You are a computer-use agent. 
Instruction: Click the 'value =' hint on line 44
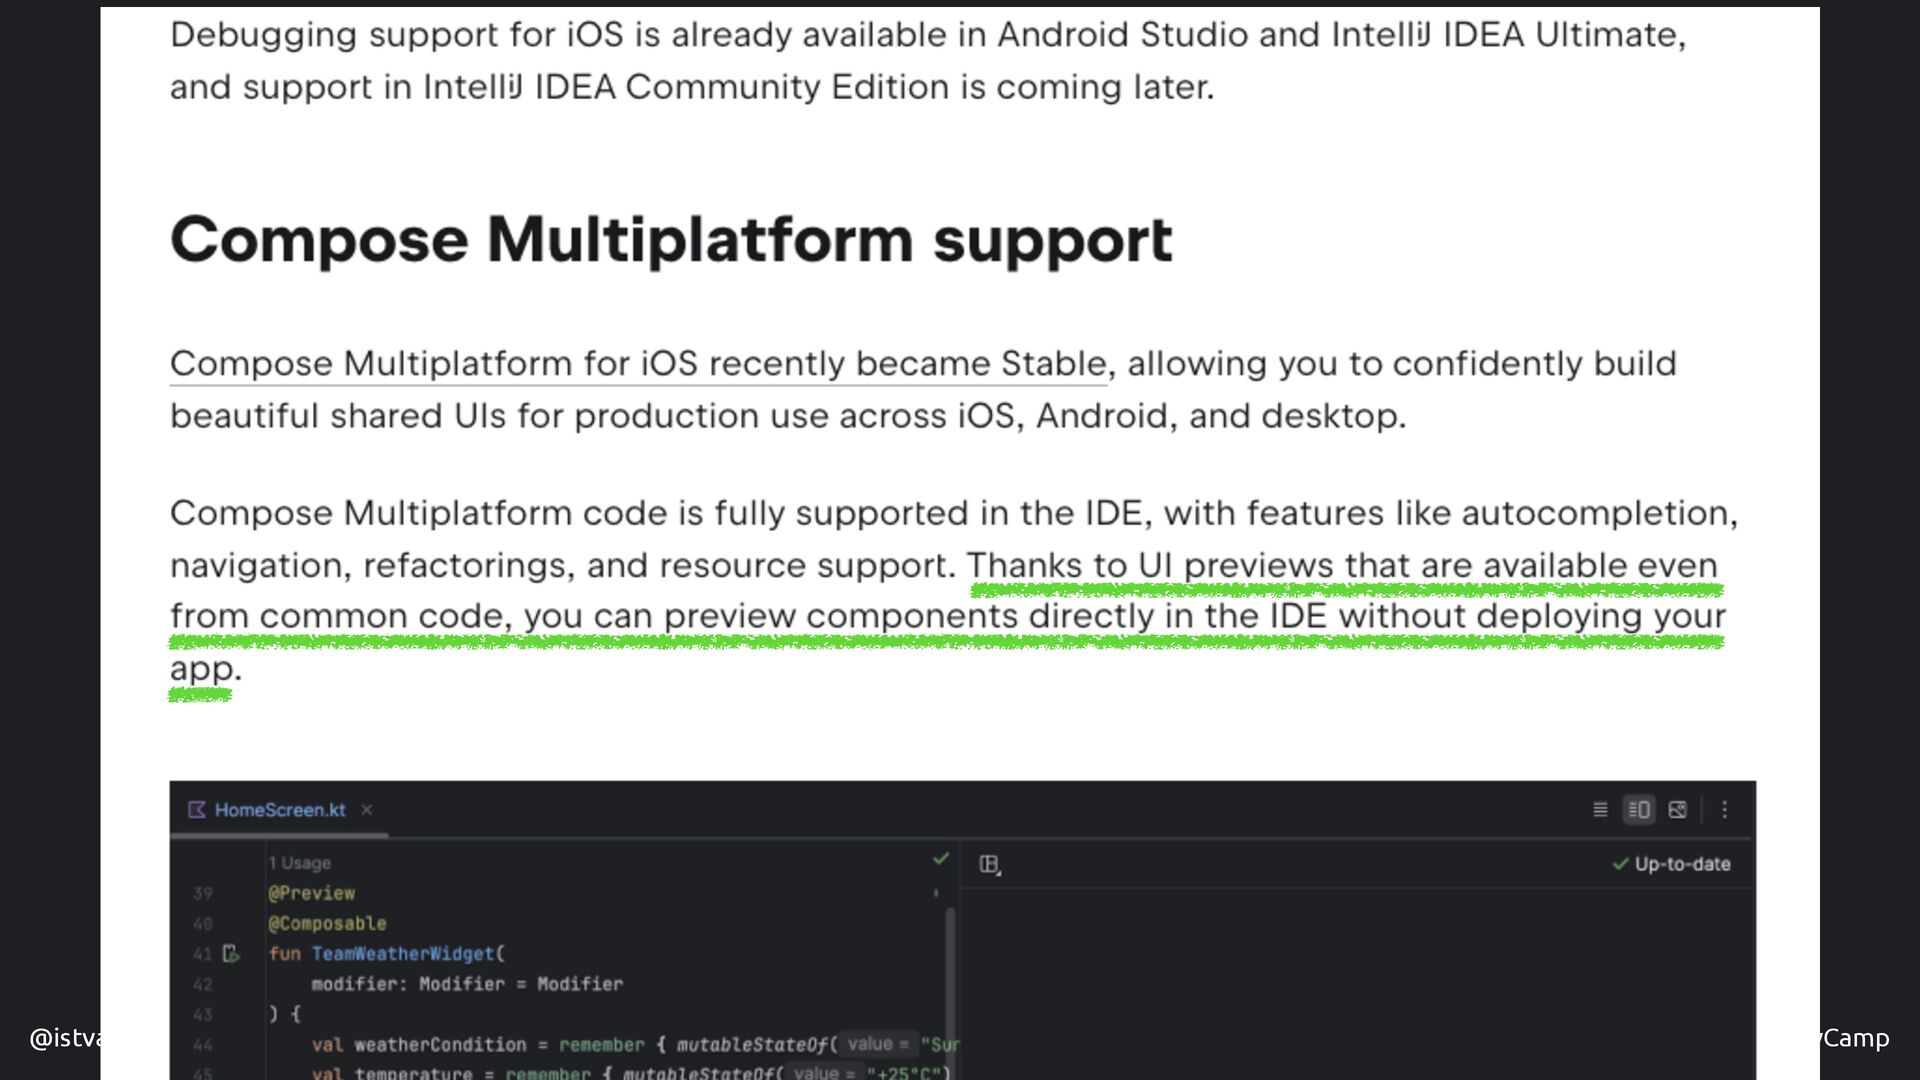click(877, 1044)
